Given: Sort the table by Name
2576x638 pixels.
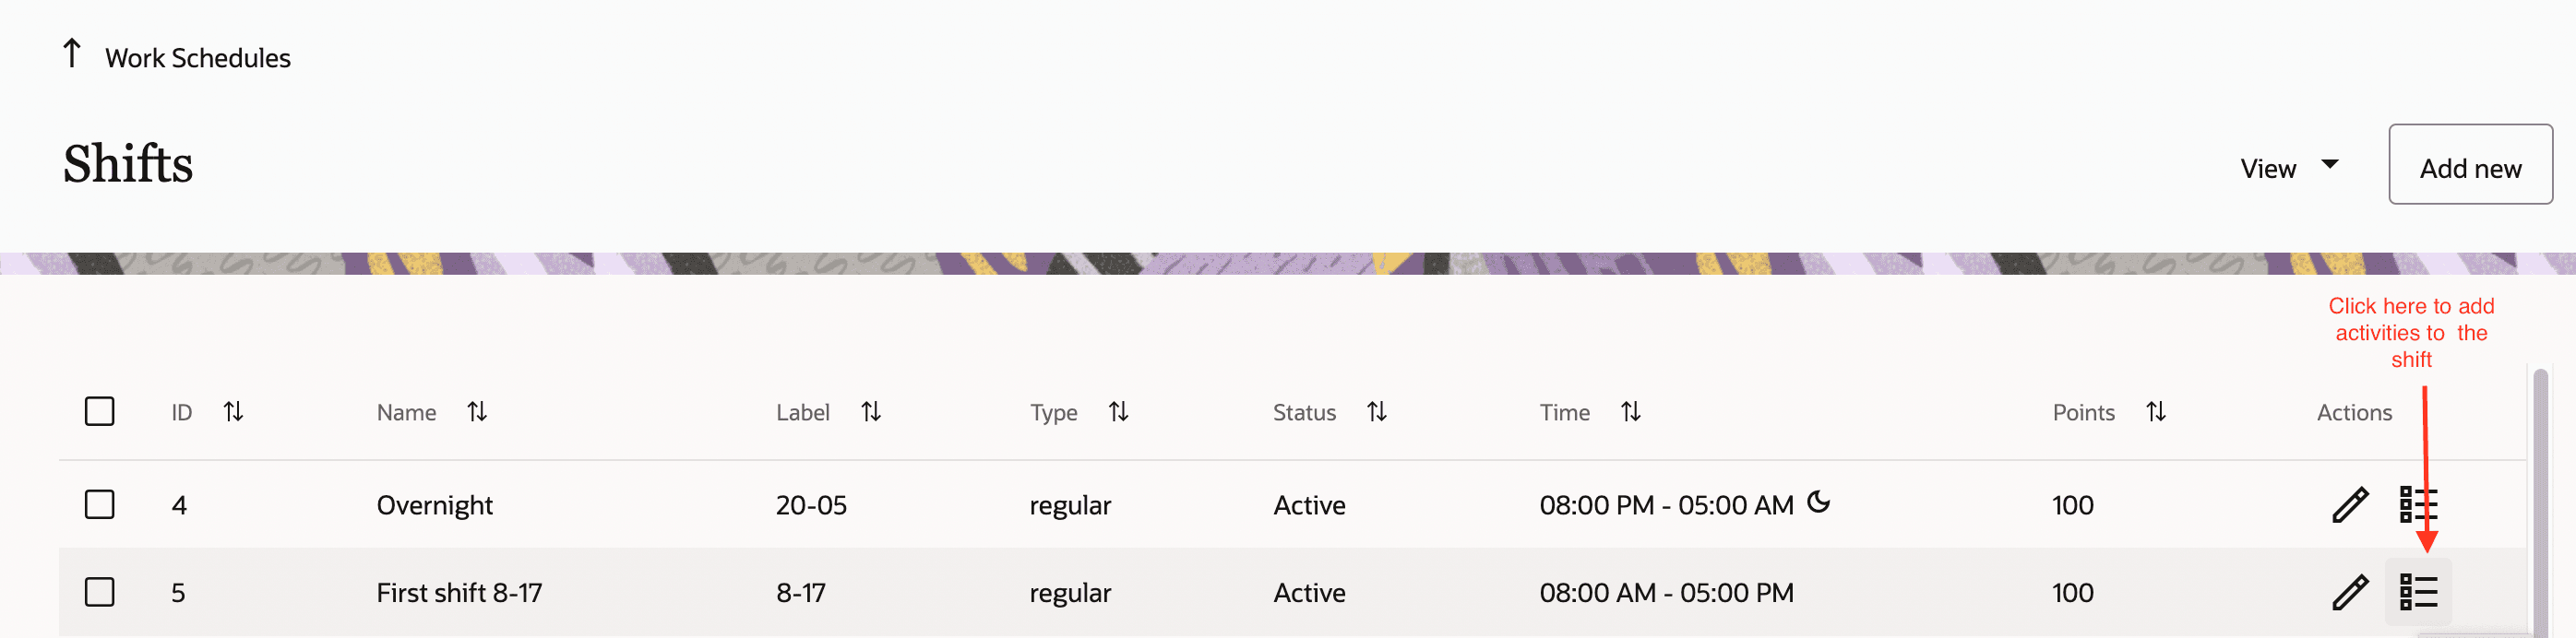Looking at the screenshot, I should pos(477,411).
